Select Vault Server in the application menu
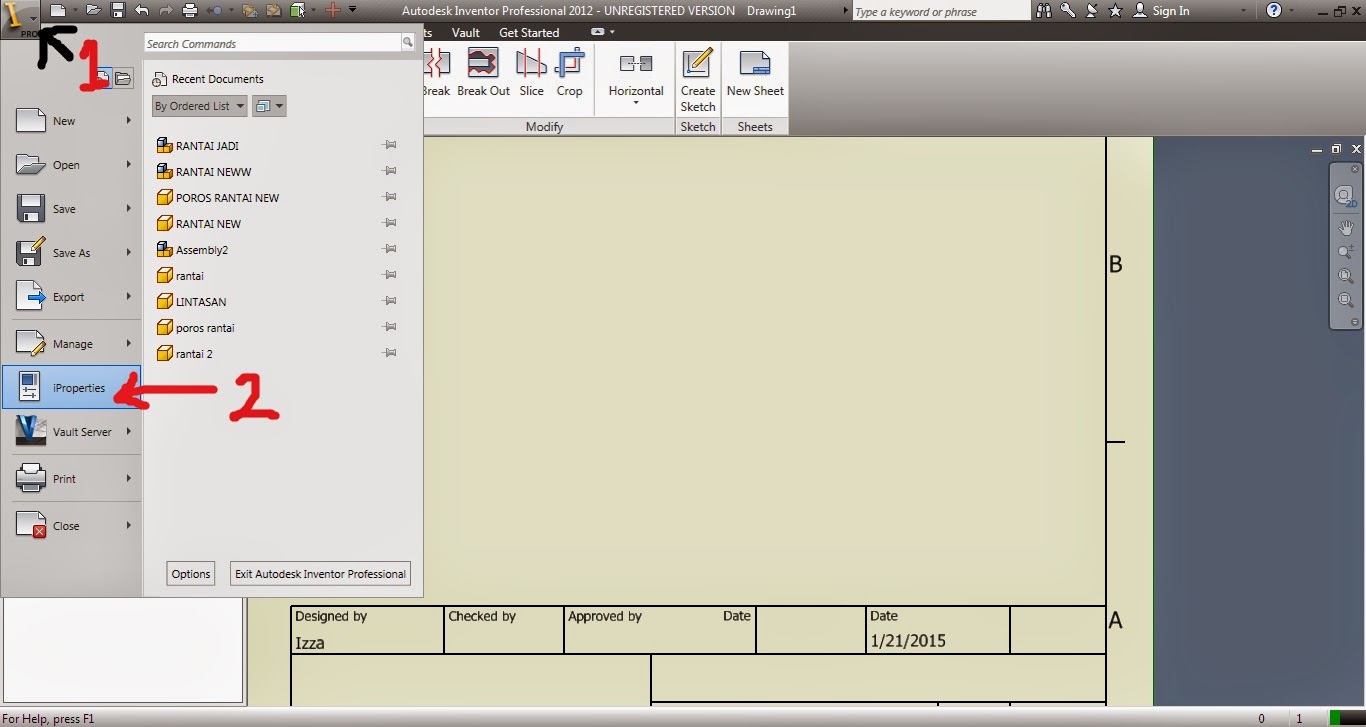The width and height of the screenshot is (1366, 727). click(x=71, y=432)
